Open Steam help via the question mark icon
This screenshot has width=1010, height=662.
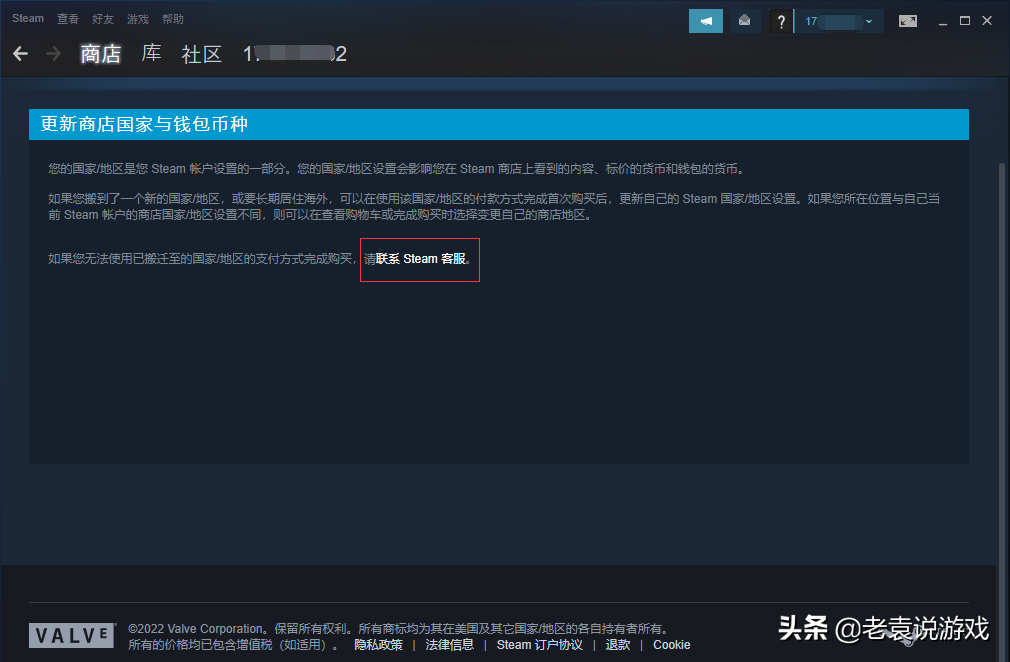pos(780,20)
